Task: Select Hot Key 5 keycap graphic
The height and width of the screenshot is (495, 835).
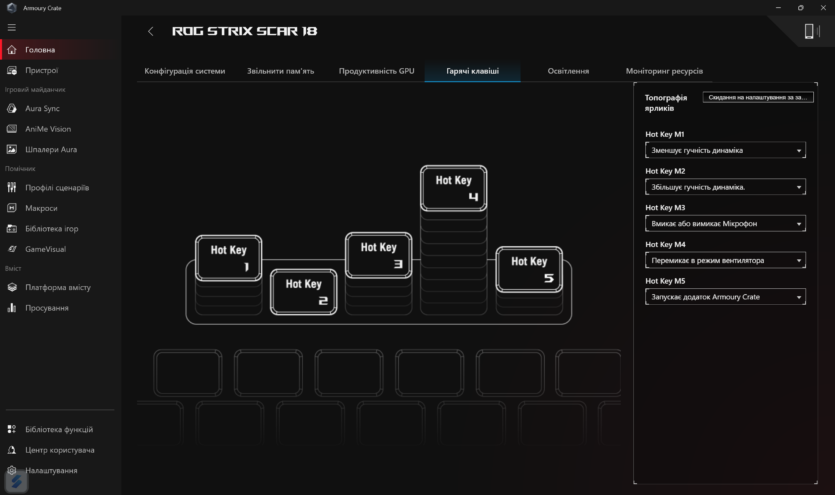Action: (x=529, y=269)
